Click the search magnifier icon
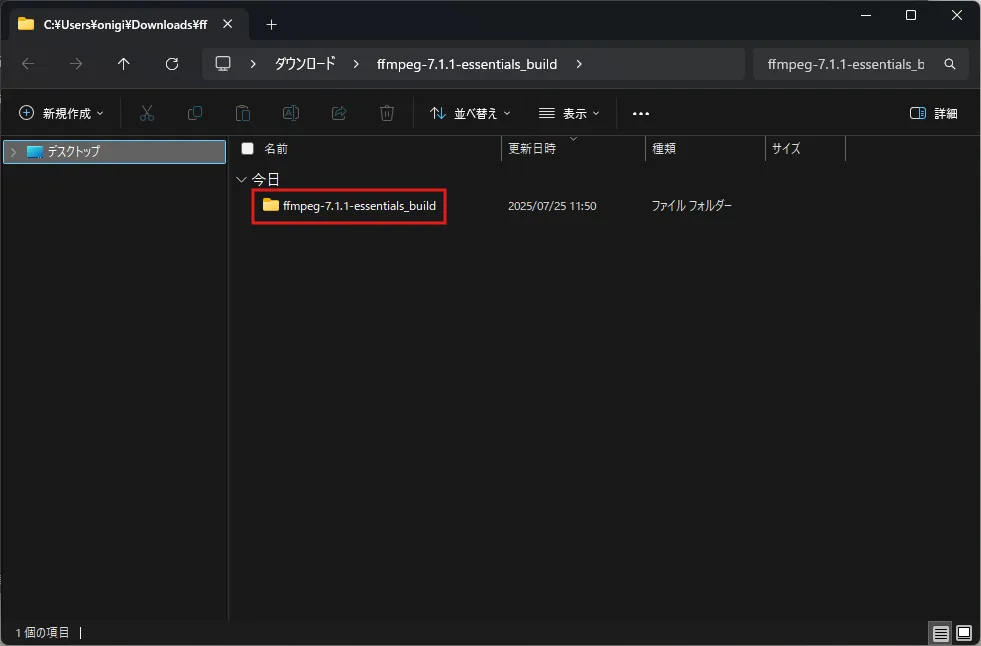This screenshot has height=646, width=981. 950,64
